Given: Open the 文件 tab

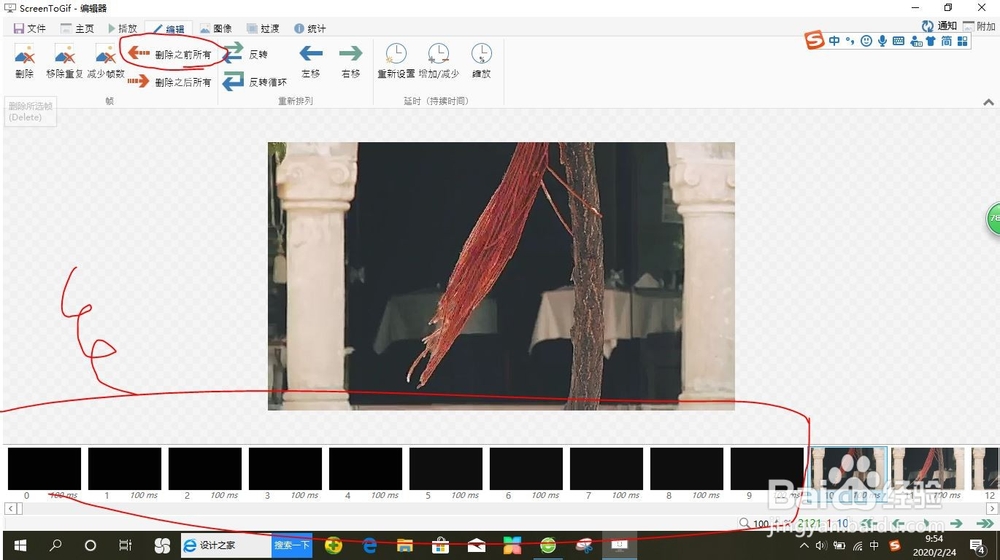Looking at the screenshot, I should [x=29, y=28].
